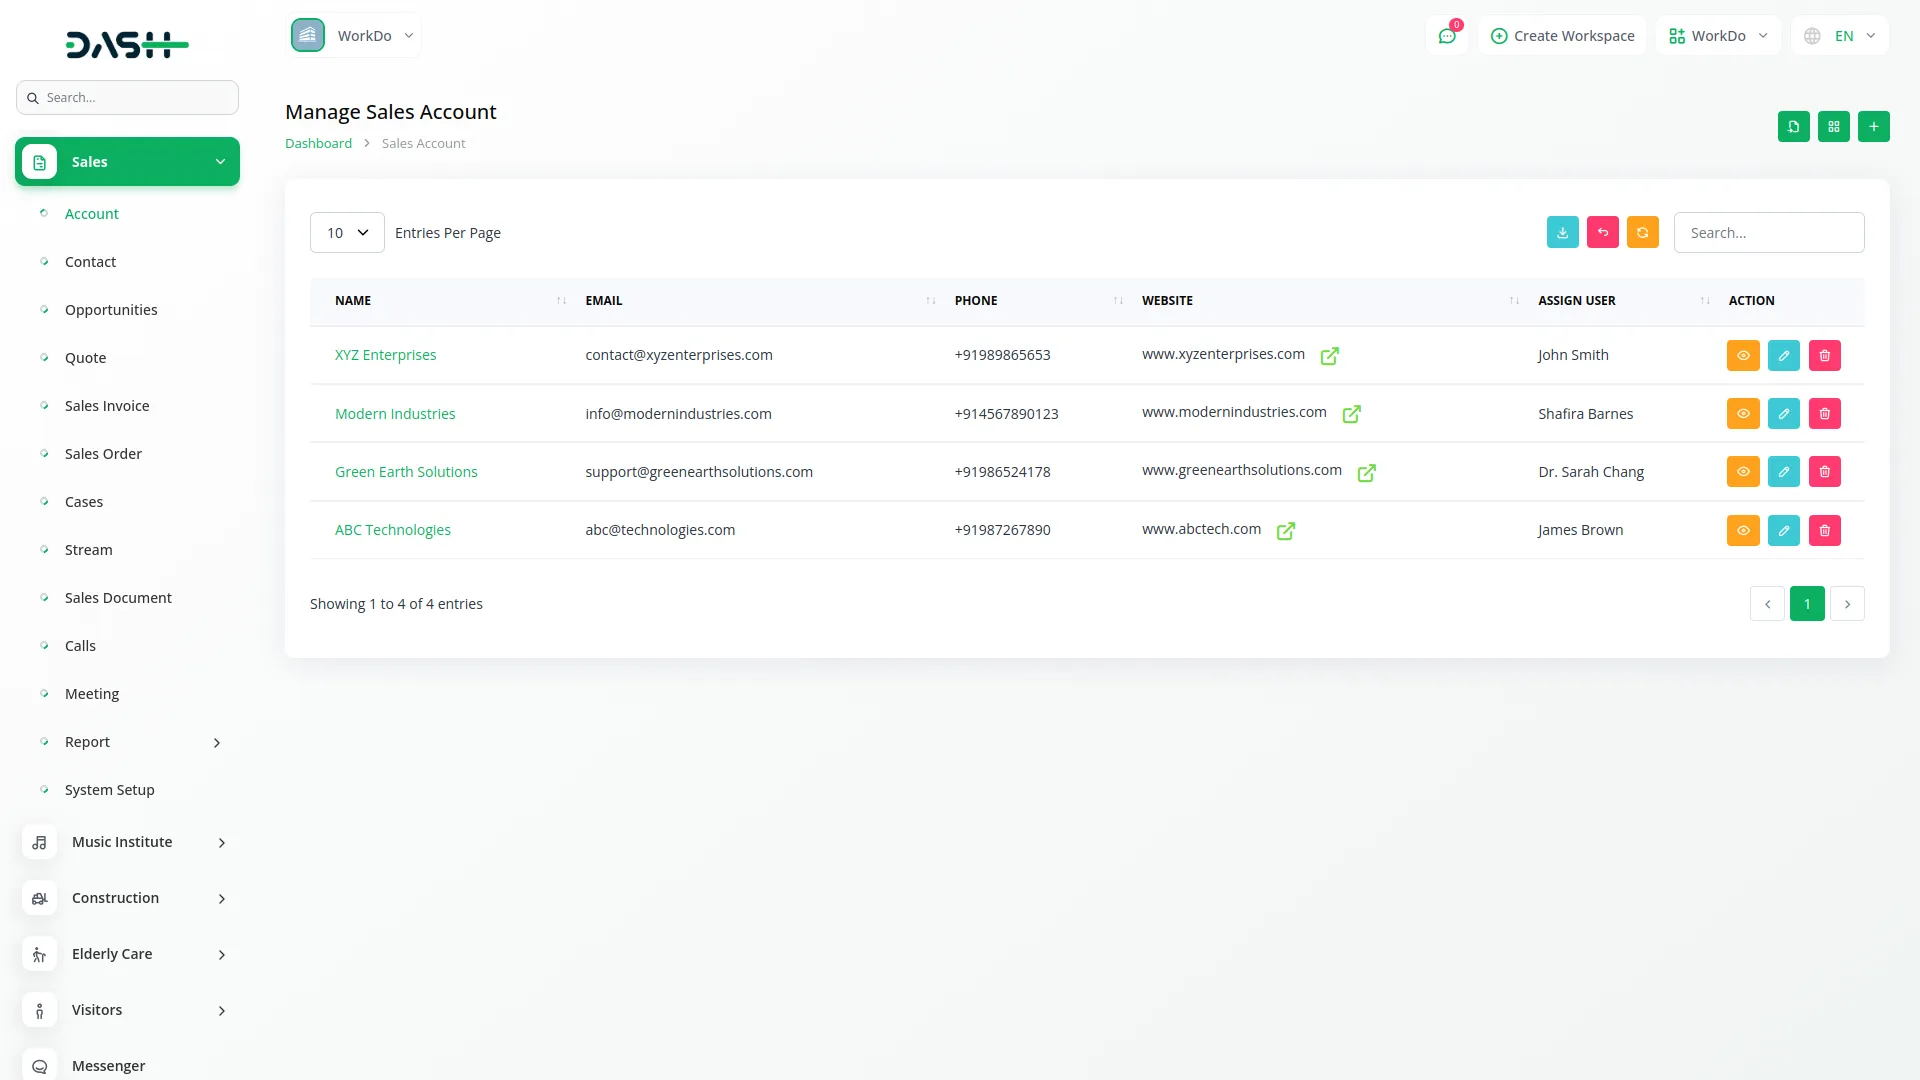Screen dimensions: 1920x1080
Task: Go to Sales Invoice menu item
Action: coord(107,406)
